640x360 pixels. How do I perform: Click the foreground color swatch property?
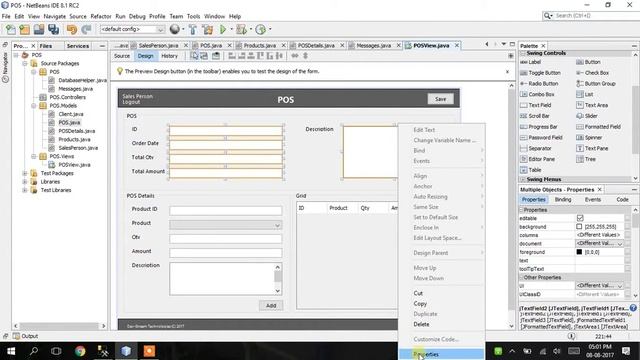[579, 252]
